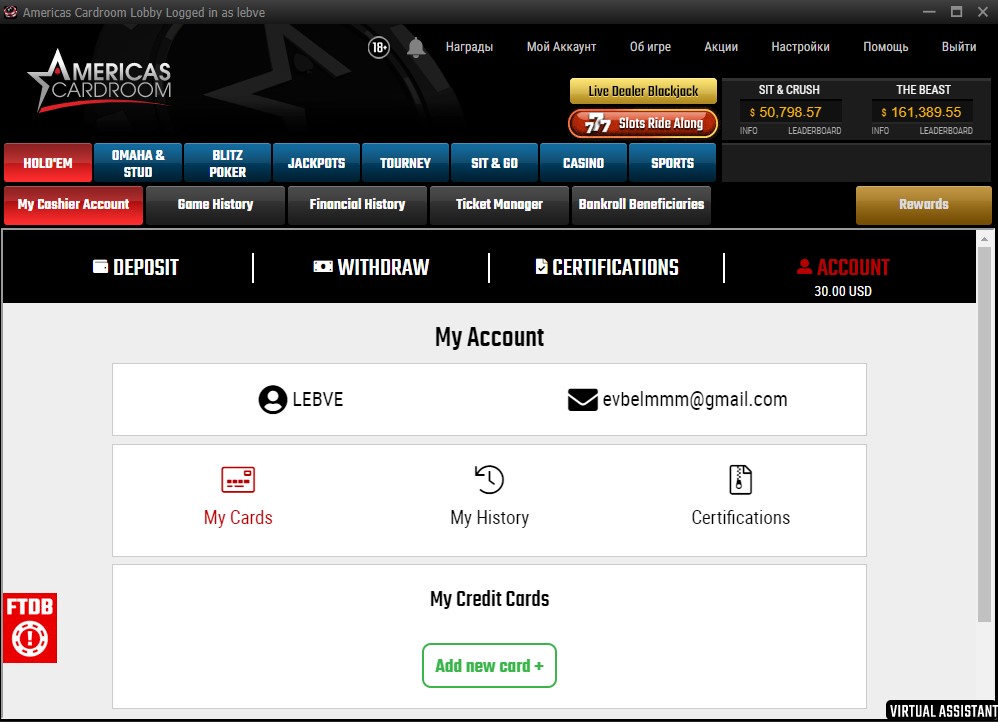Select the SIT & GO tab
998x722 pixels.
495,163
